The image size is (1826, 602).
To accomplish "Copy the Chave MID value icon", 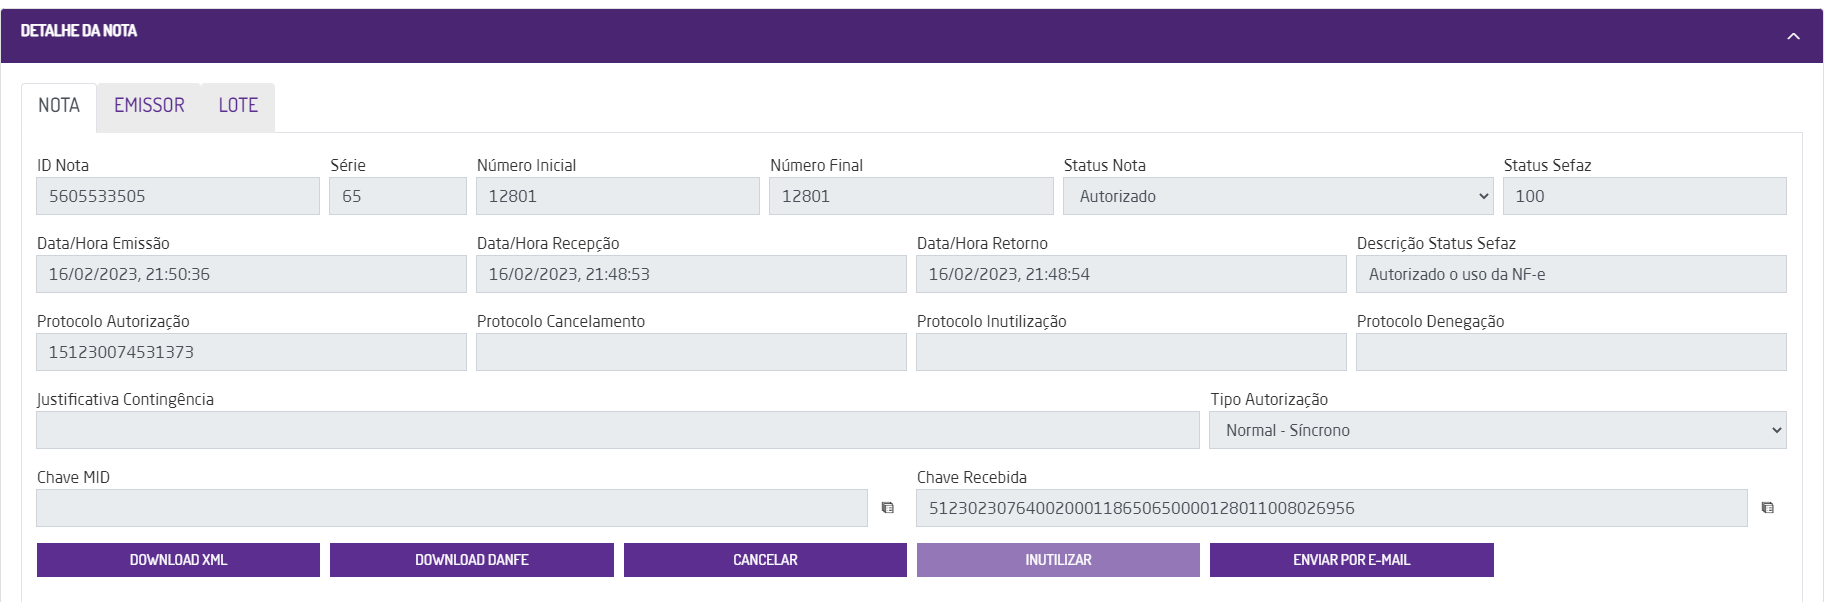I will [887, 508].
